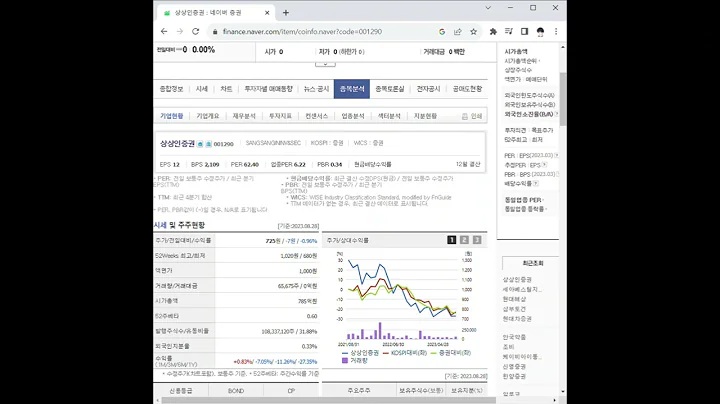720x404 pixels.
Task: Select the 재무분석 sub-tab
Action: [244, 116]
